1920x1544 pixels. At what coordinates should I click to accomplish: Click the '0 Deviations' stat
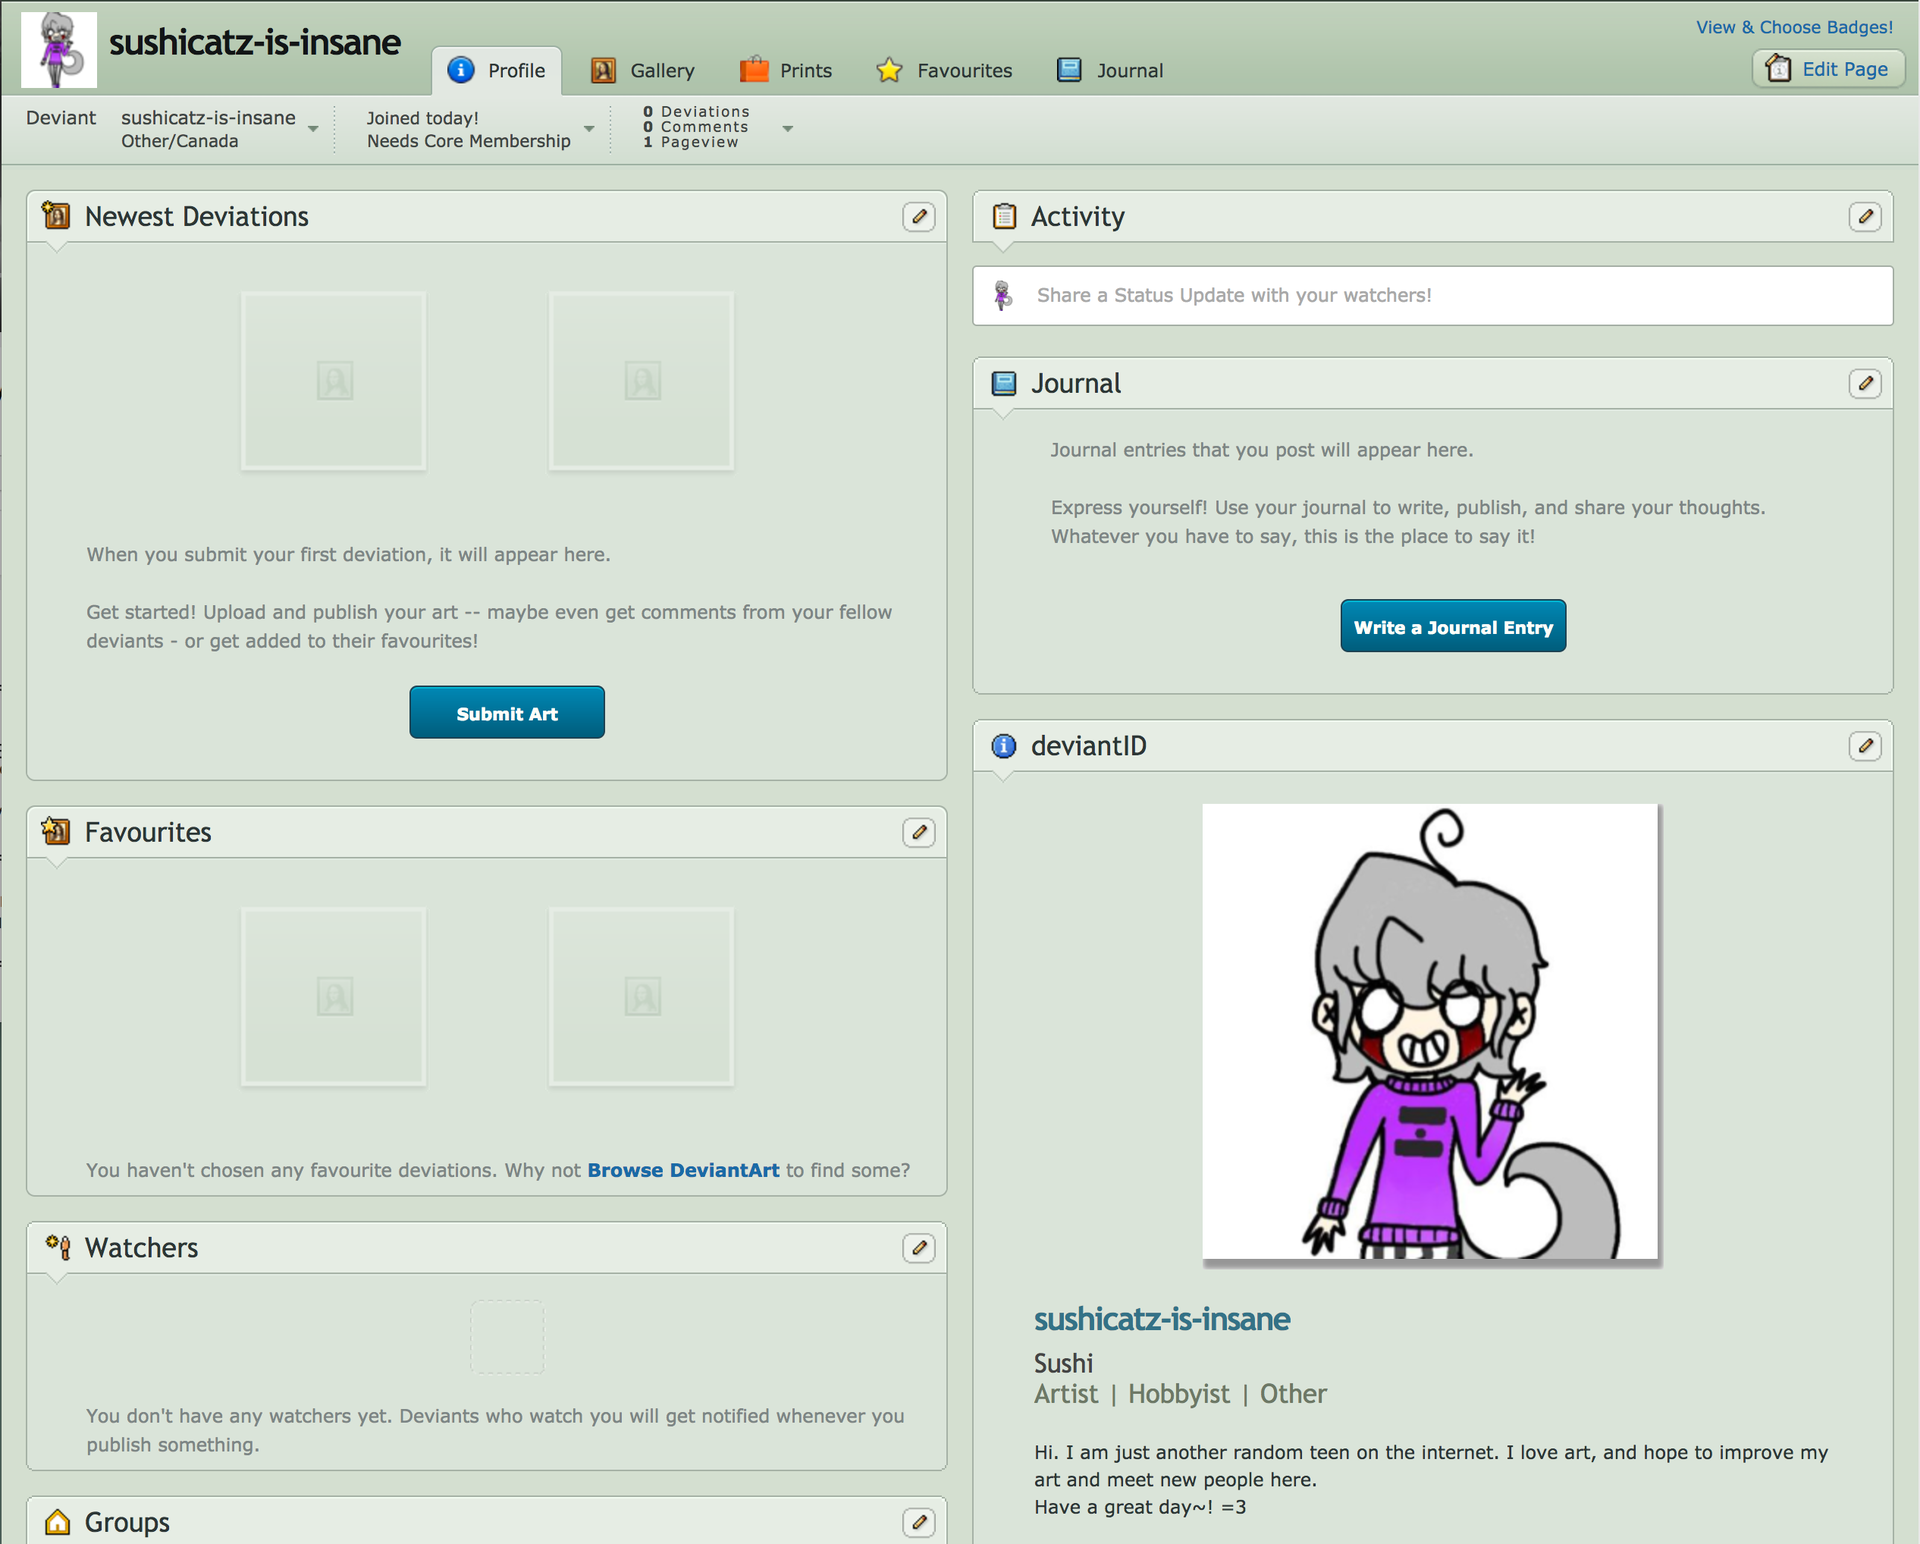[x=696, y=112]
